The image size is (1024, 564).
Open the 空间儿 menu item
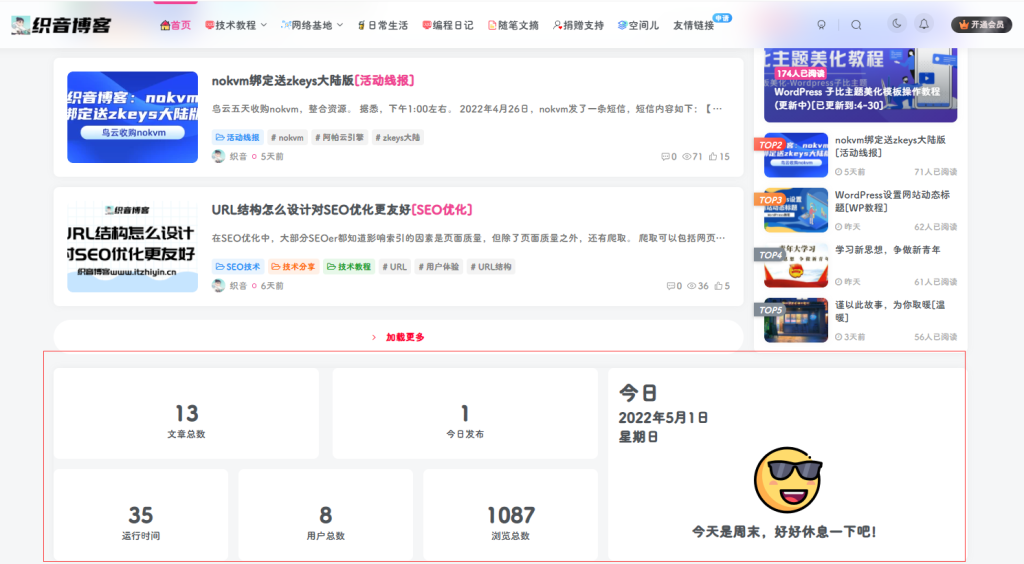[x=639, y=25]
